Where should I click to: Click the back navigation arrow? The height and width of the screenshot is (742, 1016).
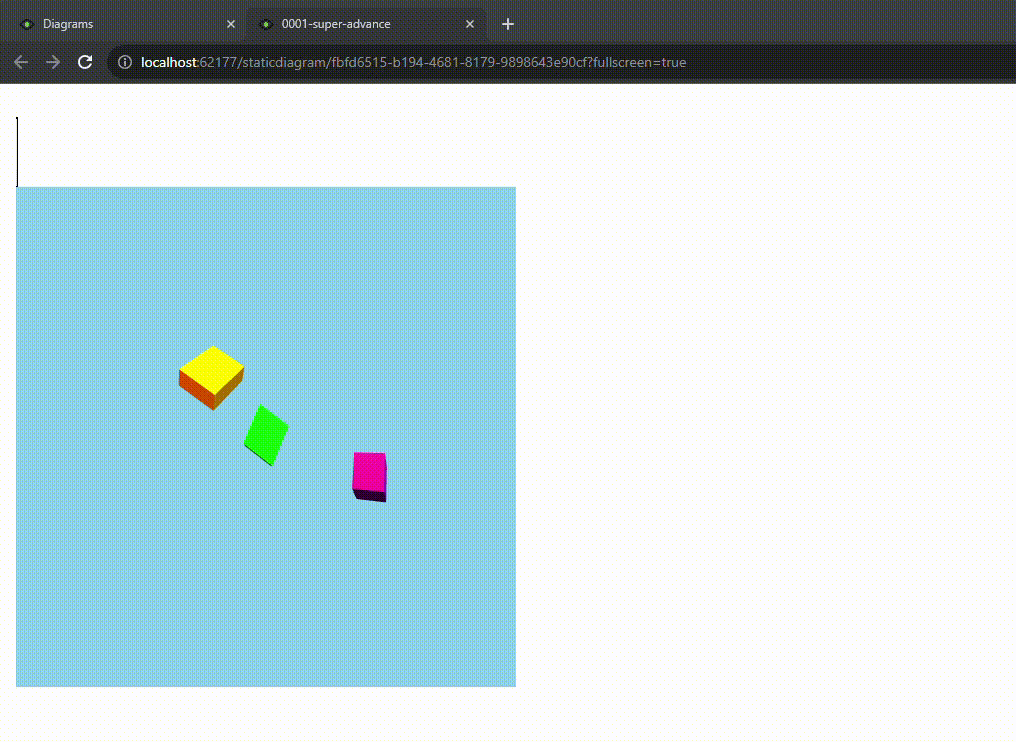tap(21, 61)
